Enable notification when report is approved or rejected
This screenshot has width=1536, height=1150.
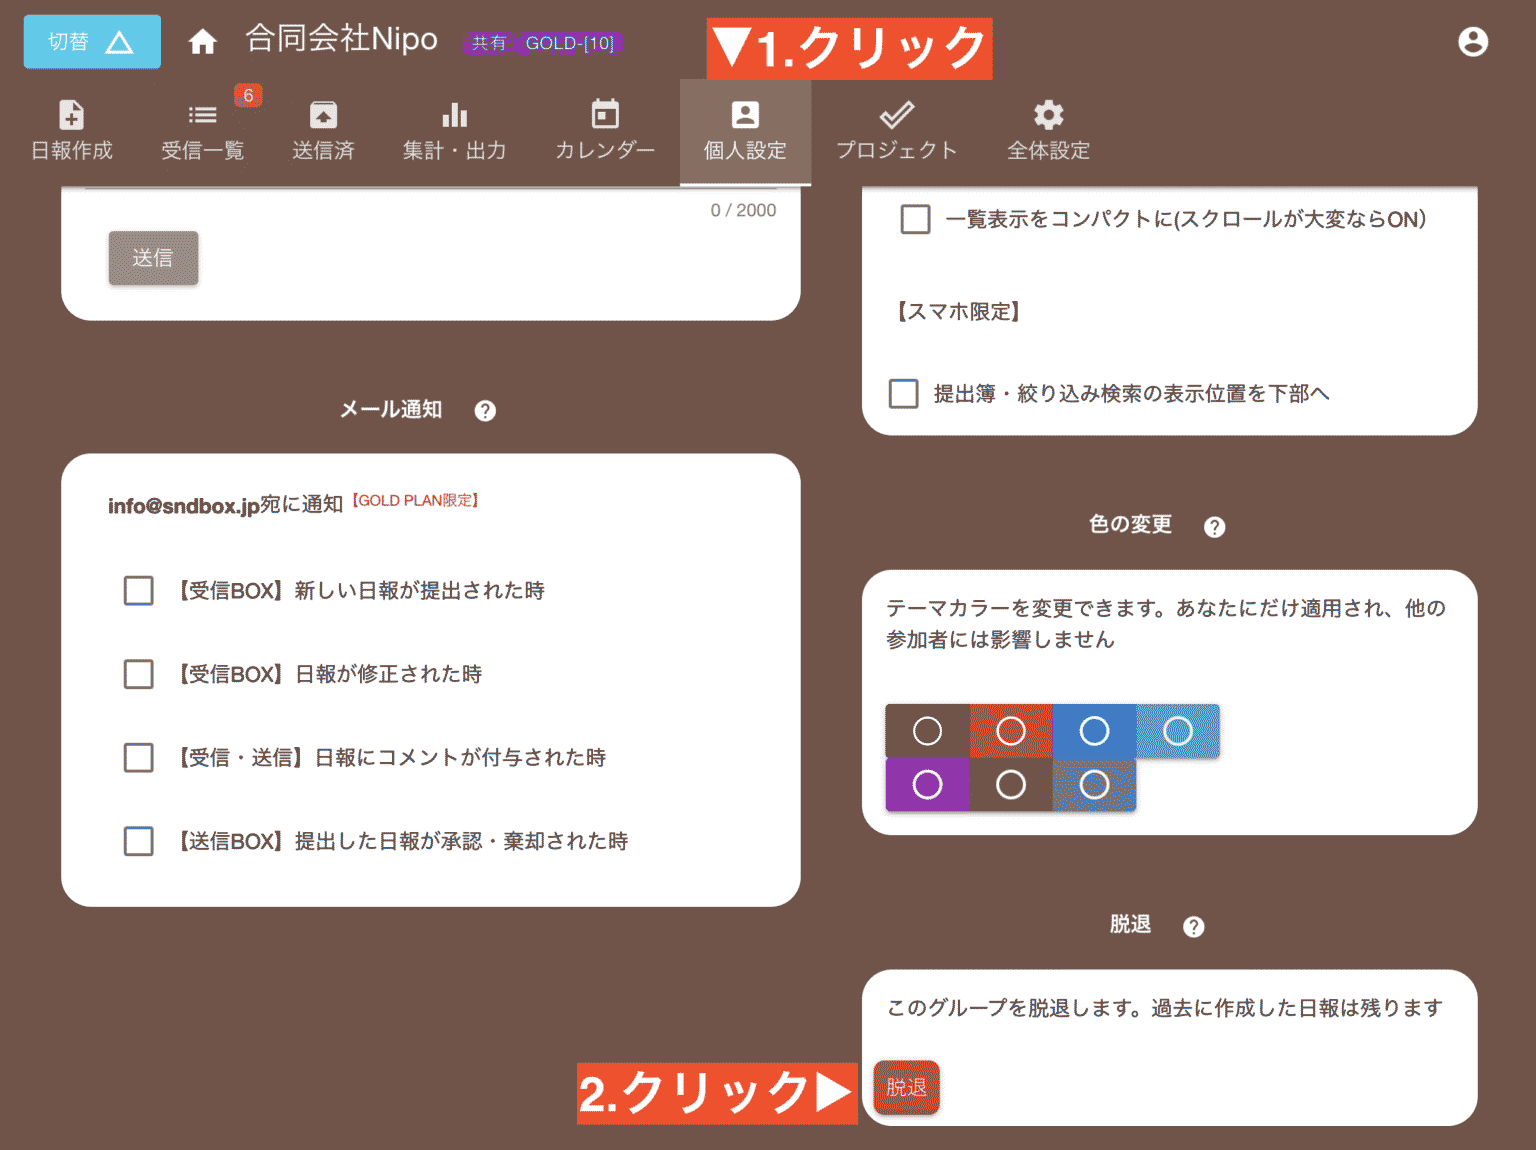pos(138,841)
